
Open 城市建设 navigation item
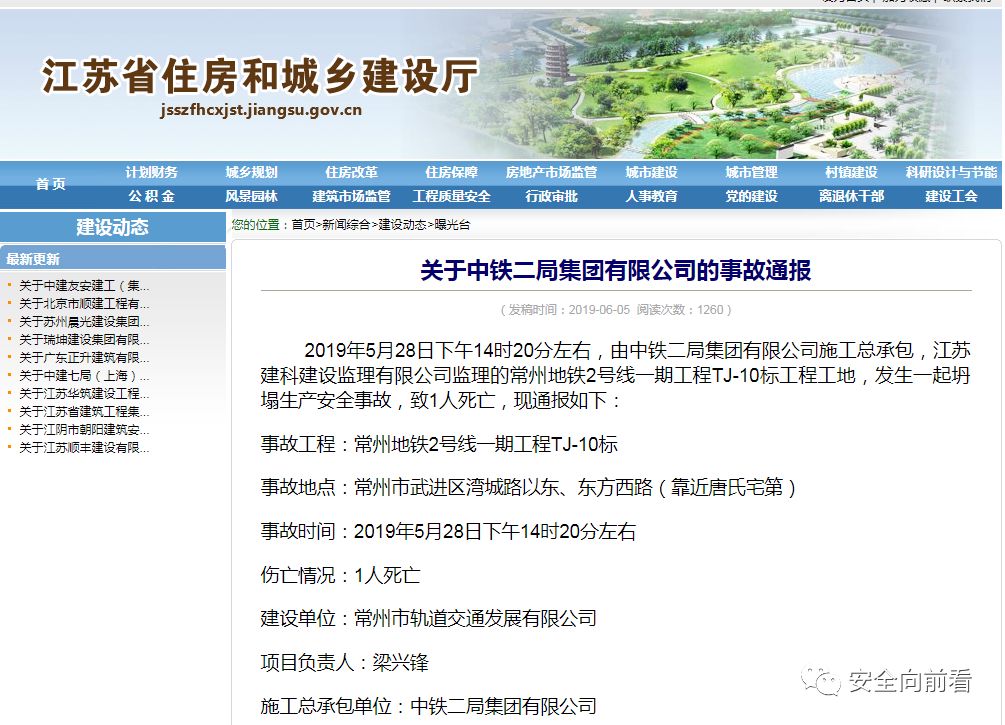click(651, 172)
